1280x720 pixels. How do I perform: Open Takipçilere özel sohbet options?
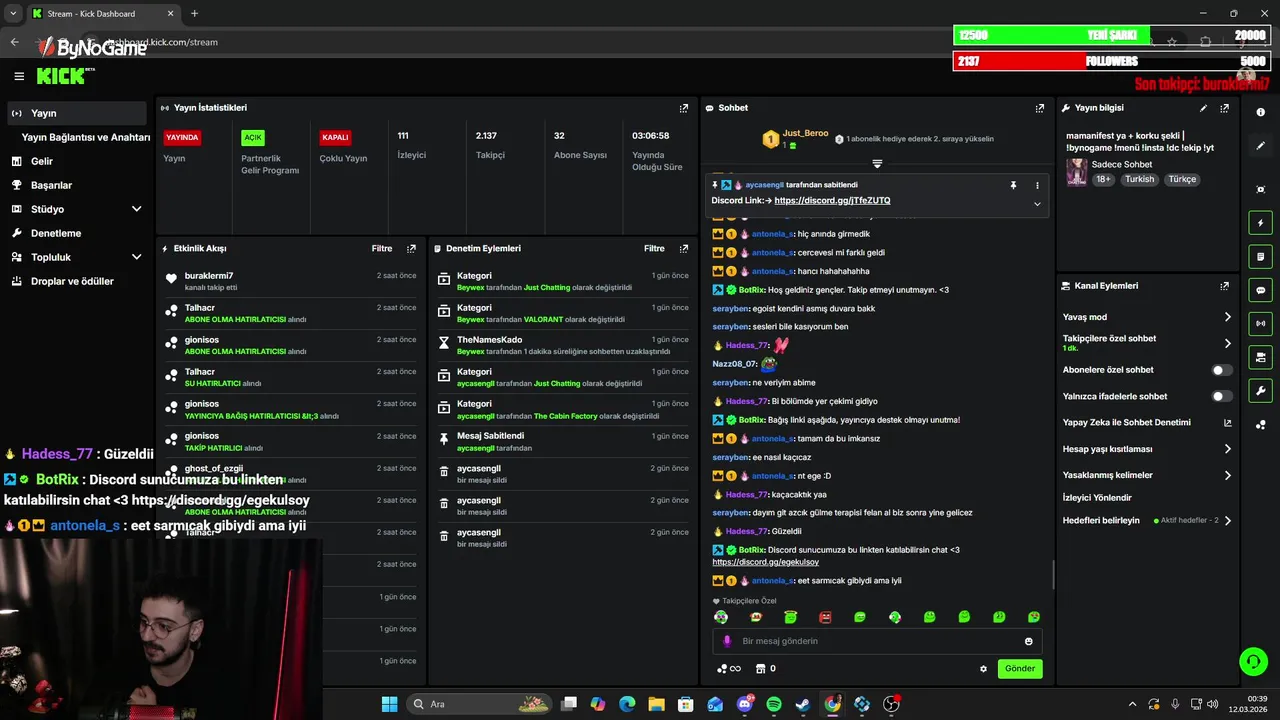coord(1147,343)
